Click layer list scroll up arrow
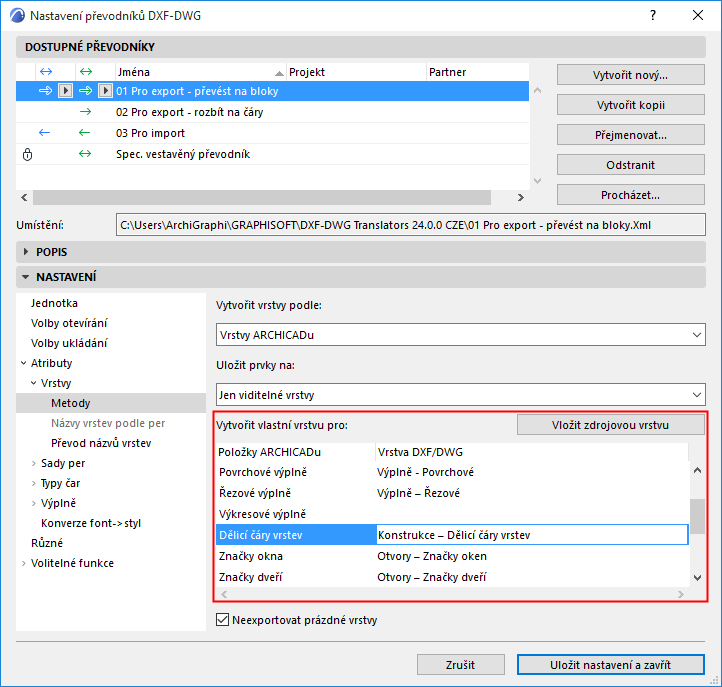722x687 pixels. [x=698, y=470]
